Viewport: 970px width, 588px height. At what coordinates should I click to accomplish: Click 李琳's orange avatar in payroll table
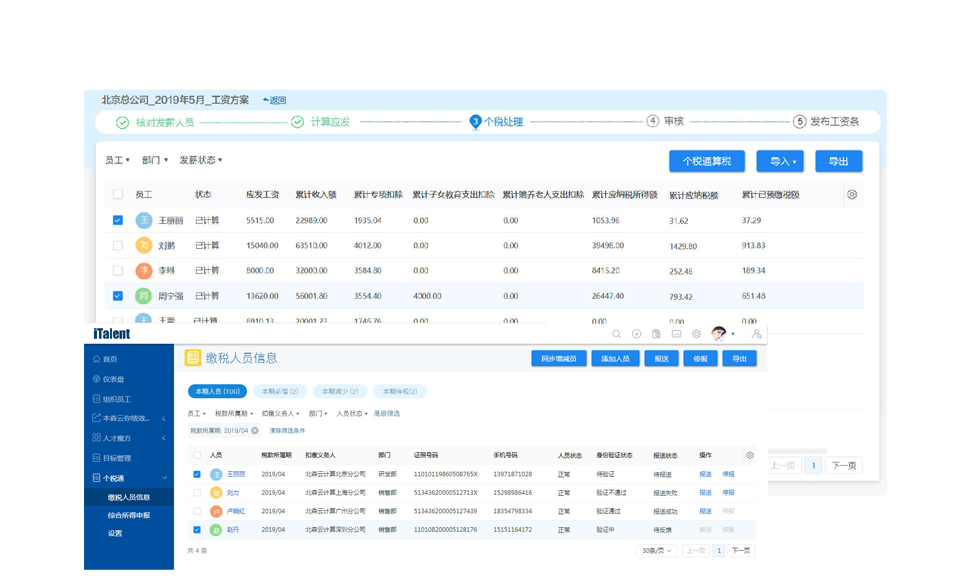pyautogui.click(x=144, y=270)
